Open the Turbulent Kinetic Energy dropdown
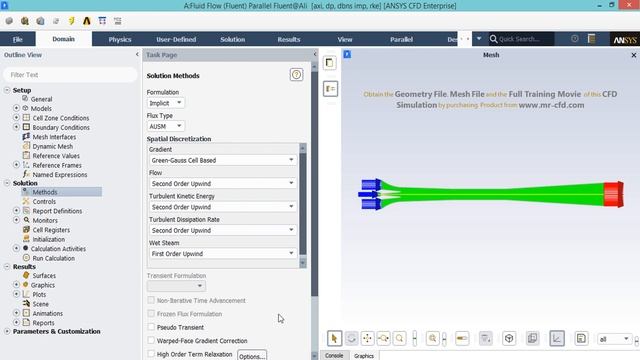The image size is (640, 360). click(x=223, y=207)
